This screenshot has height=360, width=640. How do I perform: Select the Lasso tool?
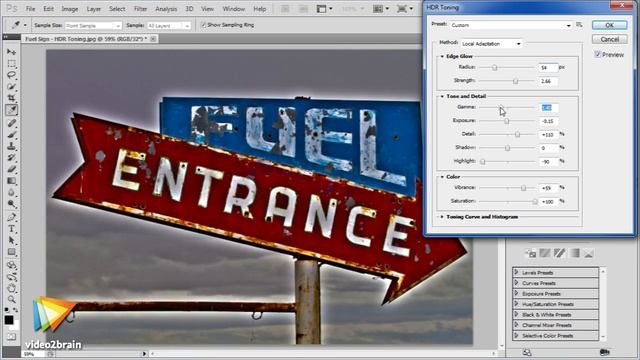click(11, 75)
